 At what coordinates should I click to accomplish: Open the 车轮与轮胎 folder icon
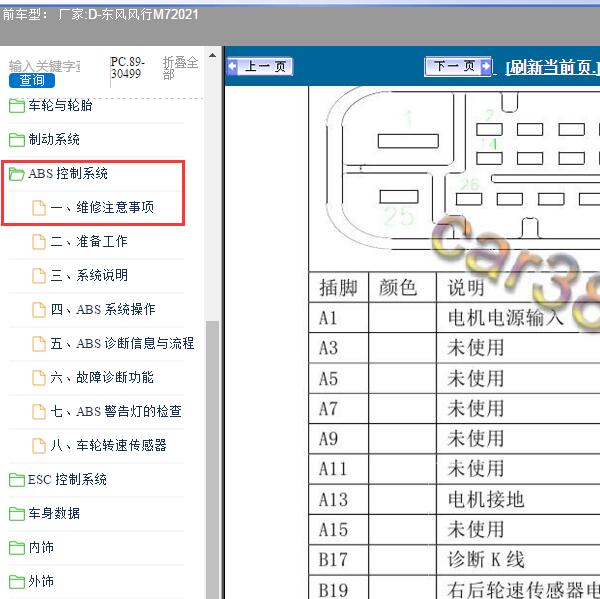point(16,106)
